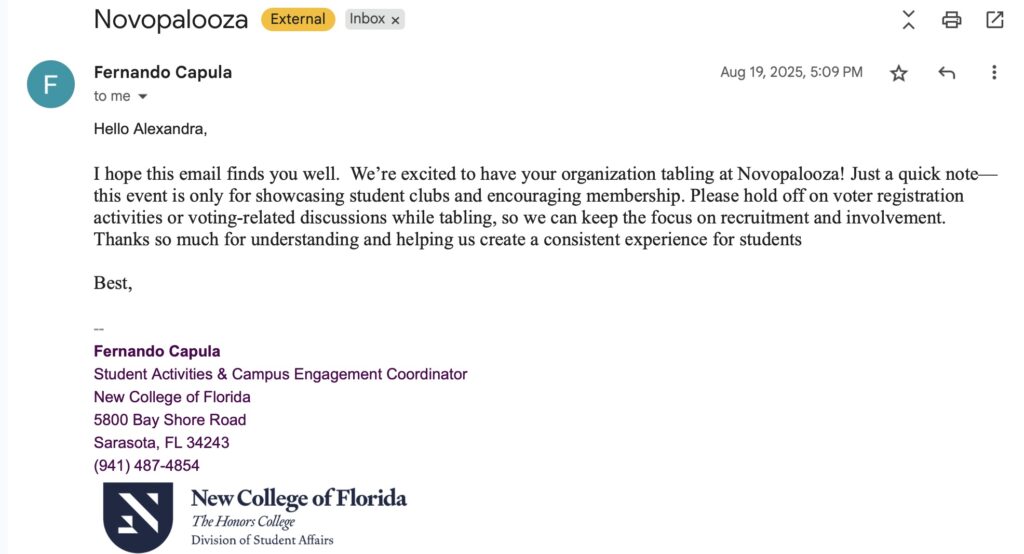Click the Novopalooza subject heading
Screen dimensions: 1024x554
pos(170,19)
